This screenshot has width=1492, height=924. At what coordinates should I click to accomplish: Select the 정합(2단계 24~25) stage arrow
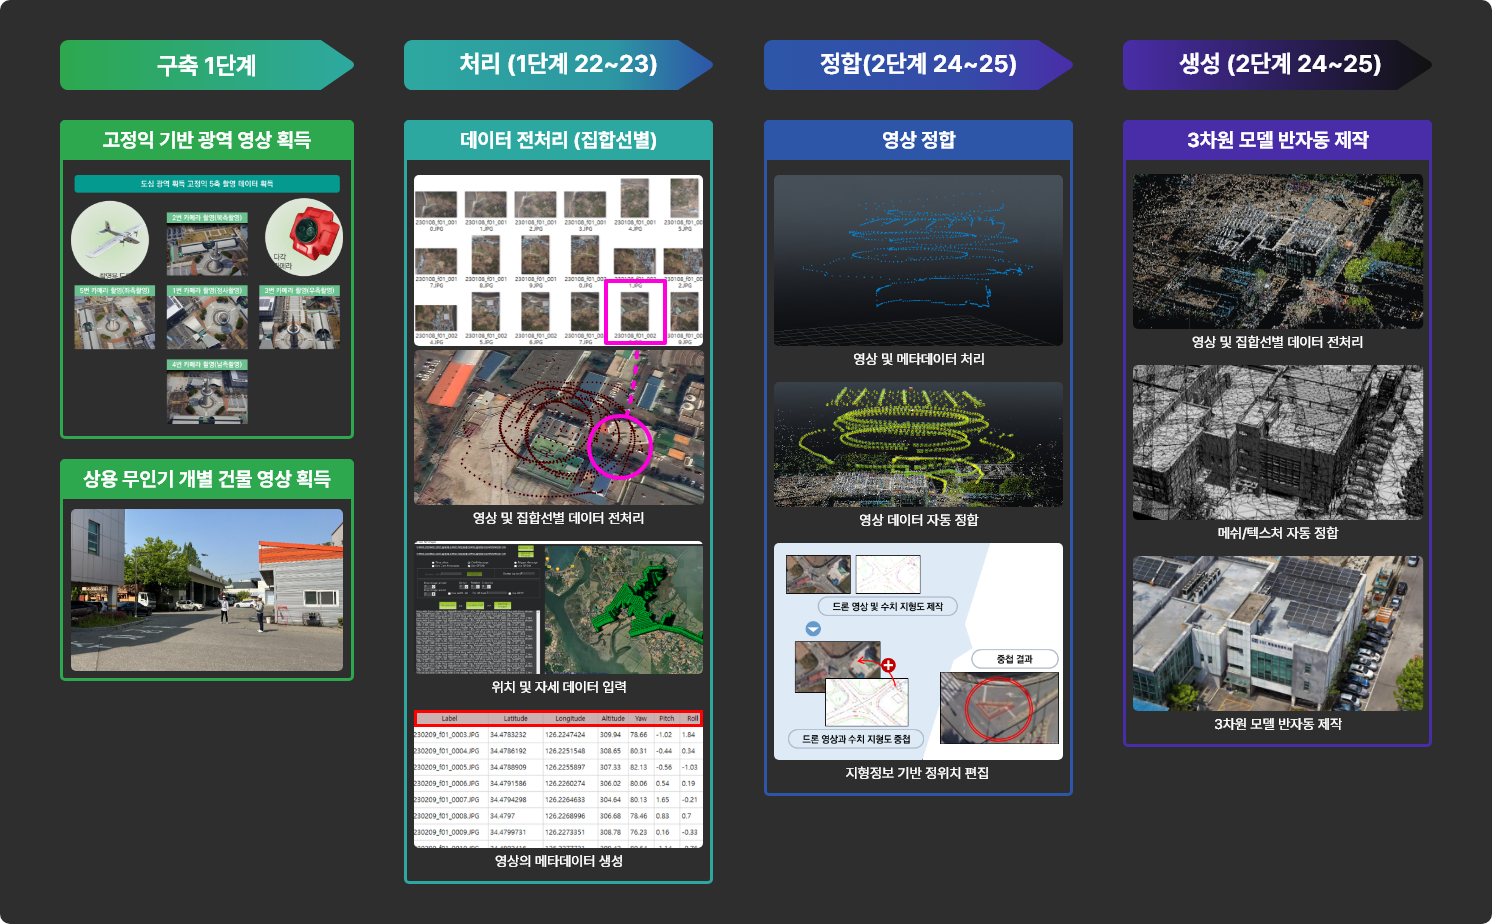[917, 65]
